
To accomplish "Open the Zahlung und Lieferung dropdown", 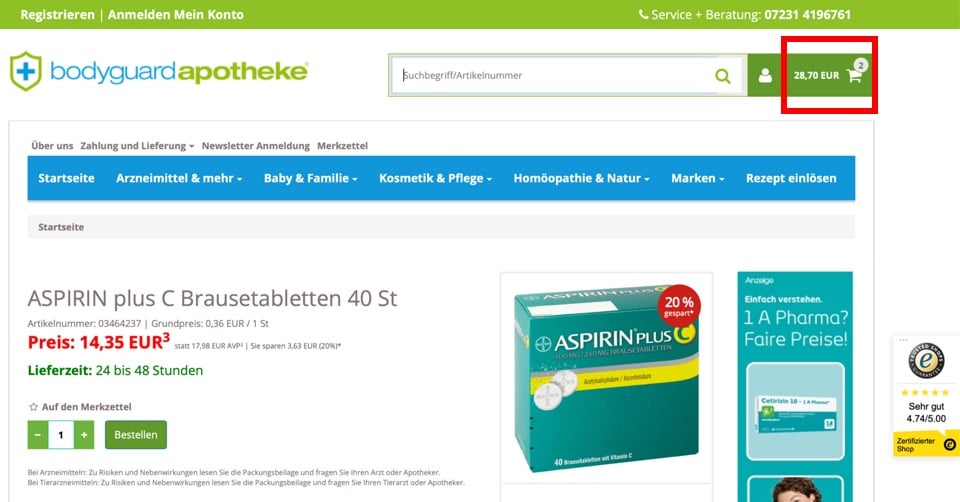I will (137, 146).
